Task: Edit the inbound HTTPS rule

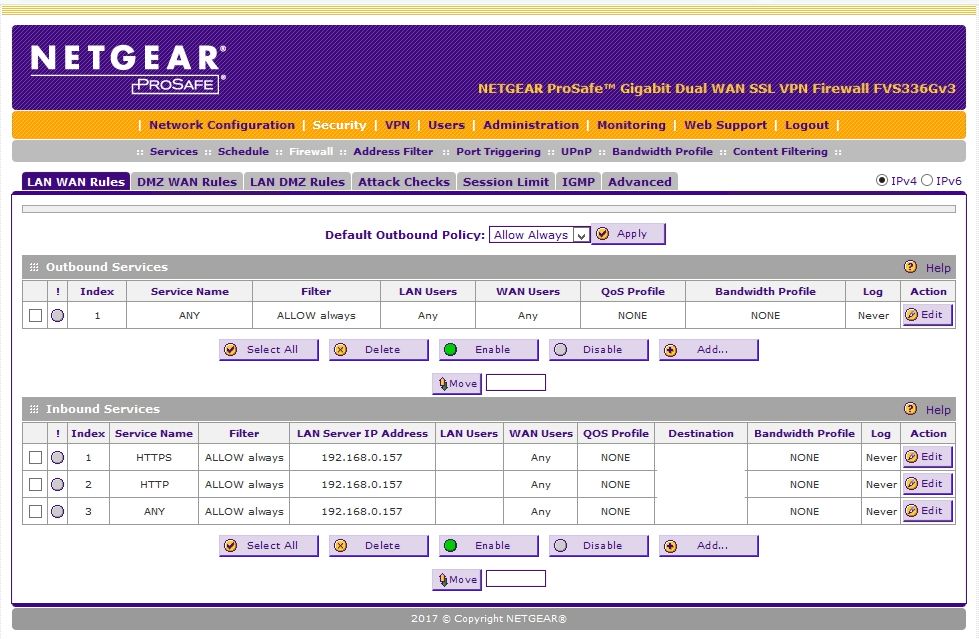Action: pyautogui.click(x=927, y=457)
